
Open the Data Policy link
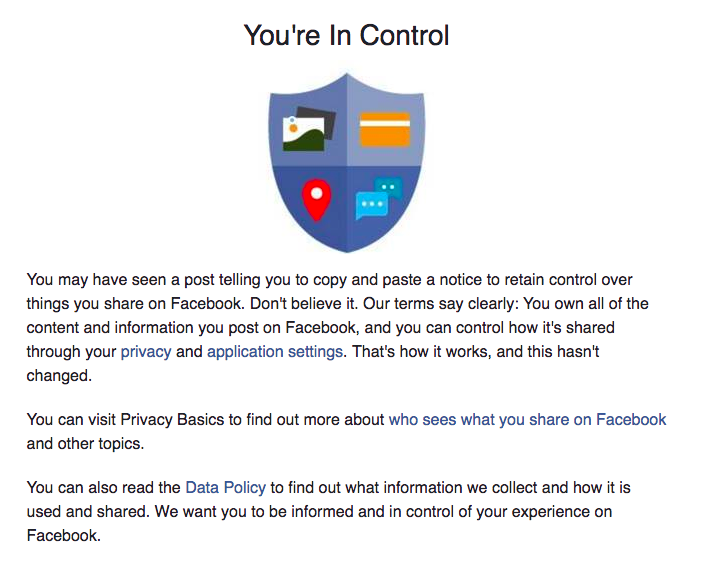click(225, 488)
